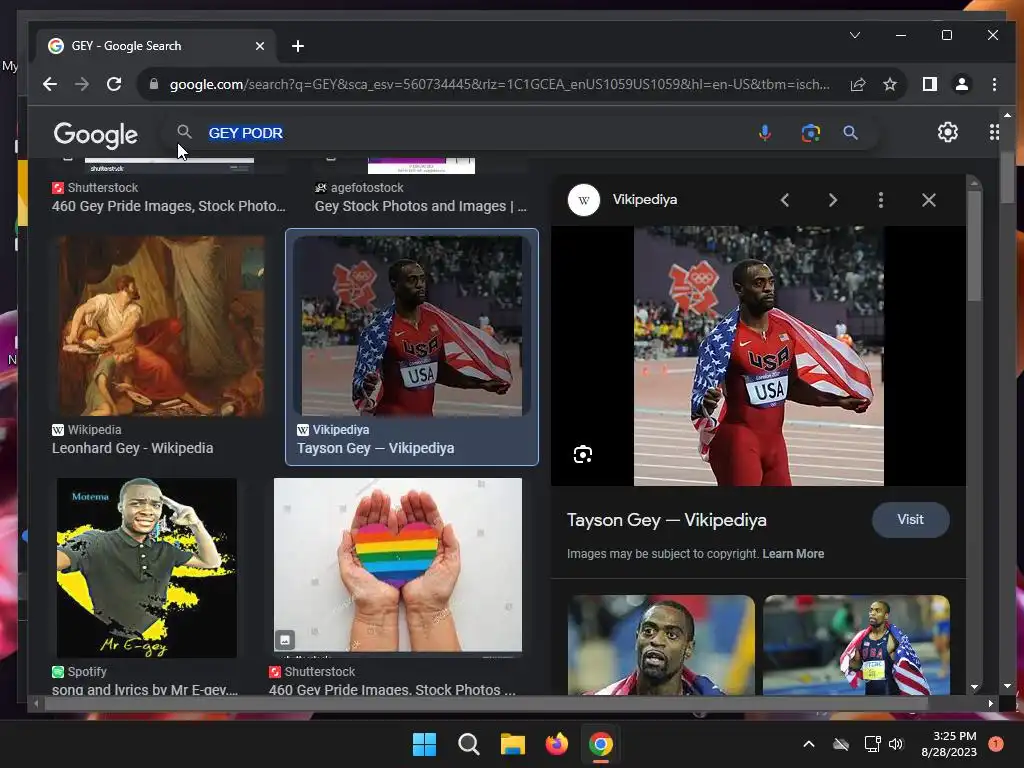Select the GEY - Google Search tab
1024x768 pixels.
click(157, 46)
